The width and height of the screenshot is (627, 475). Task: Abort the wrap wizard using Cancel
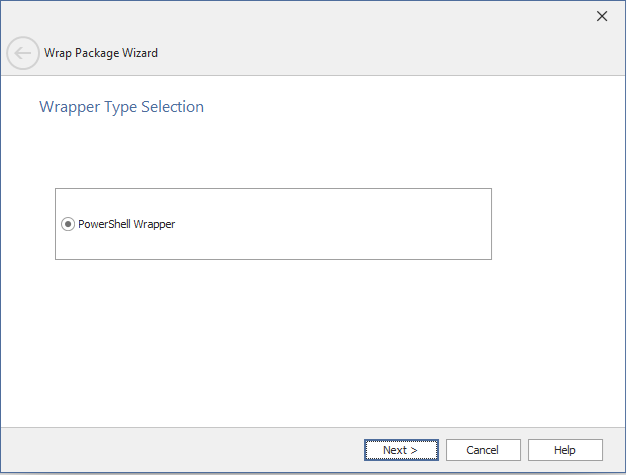tap(483, 450)
